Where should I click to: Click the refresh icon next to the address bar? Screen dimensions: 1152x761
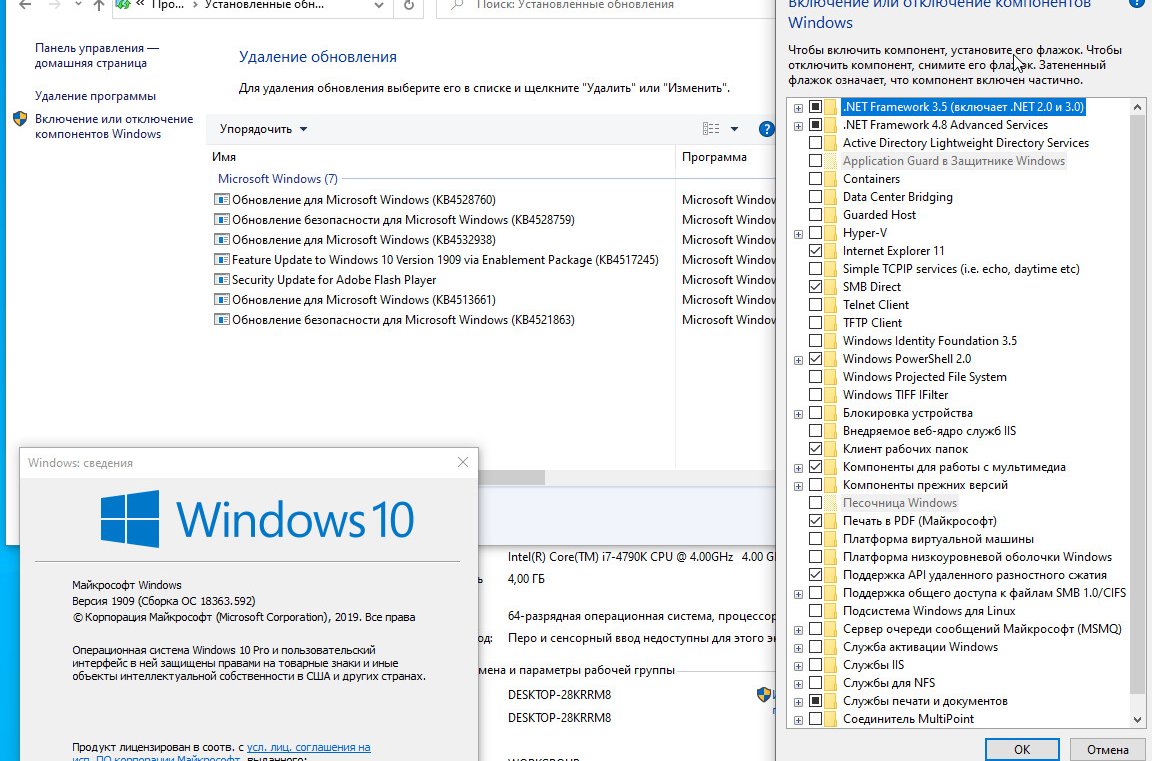409,5
